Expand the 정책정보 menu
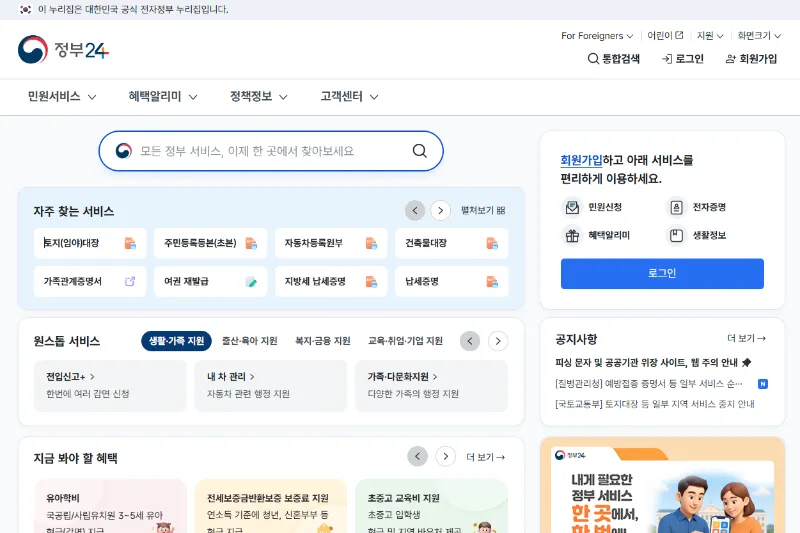 (259, 96)
